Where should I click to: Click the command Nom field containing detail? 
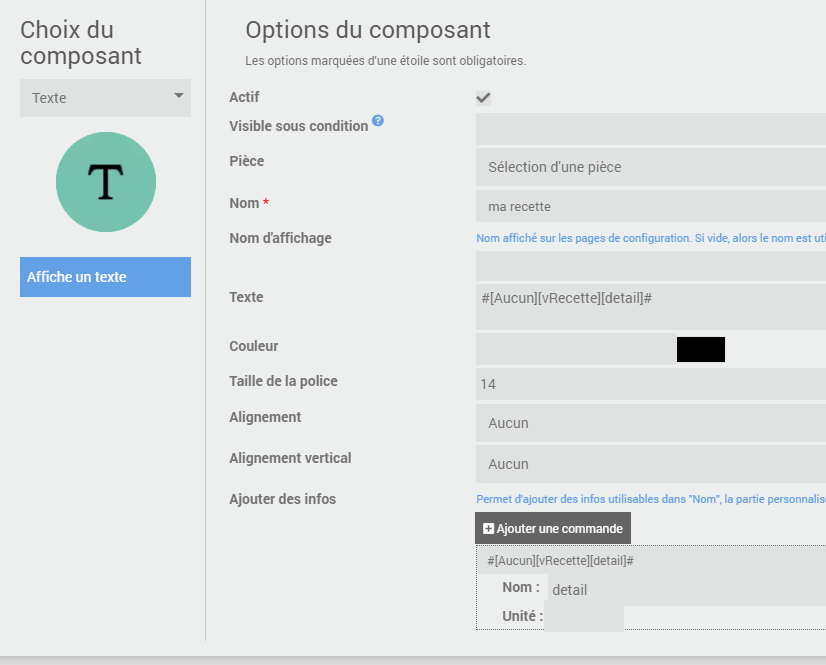pos(686,589)
